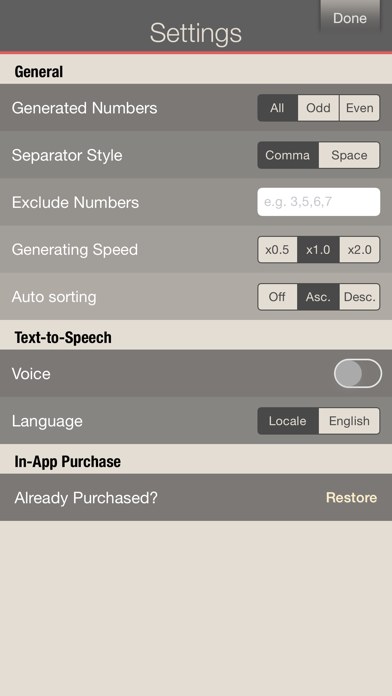The image size is (392, 696).
Task: Tap the Settings title
Action: pos(196,33)
